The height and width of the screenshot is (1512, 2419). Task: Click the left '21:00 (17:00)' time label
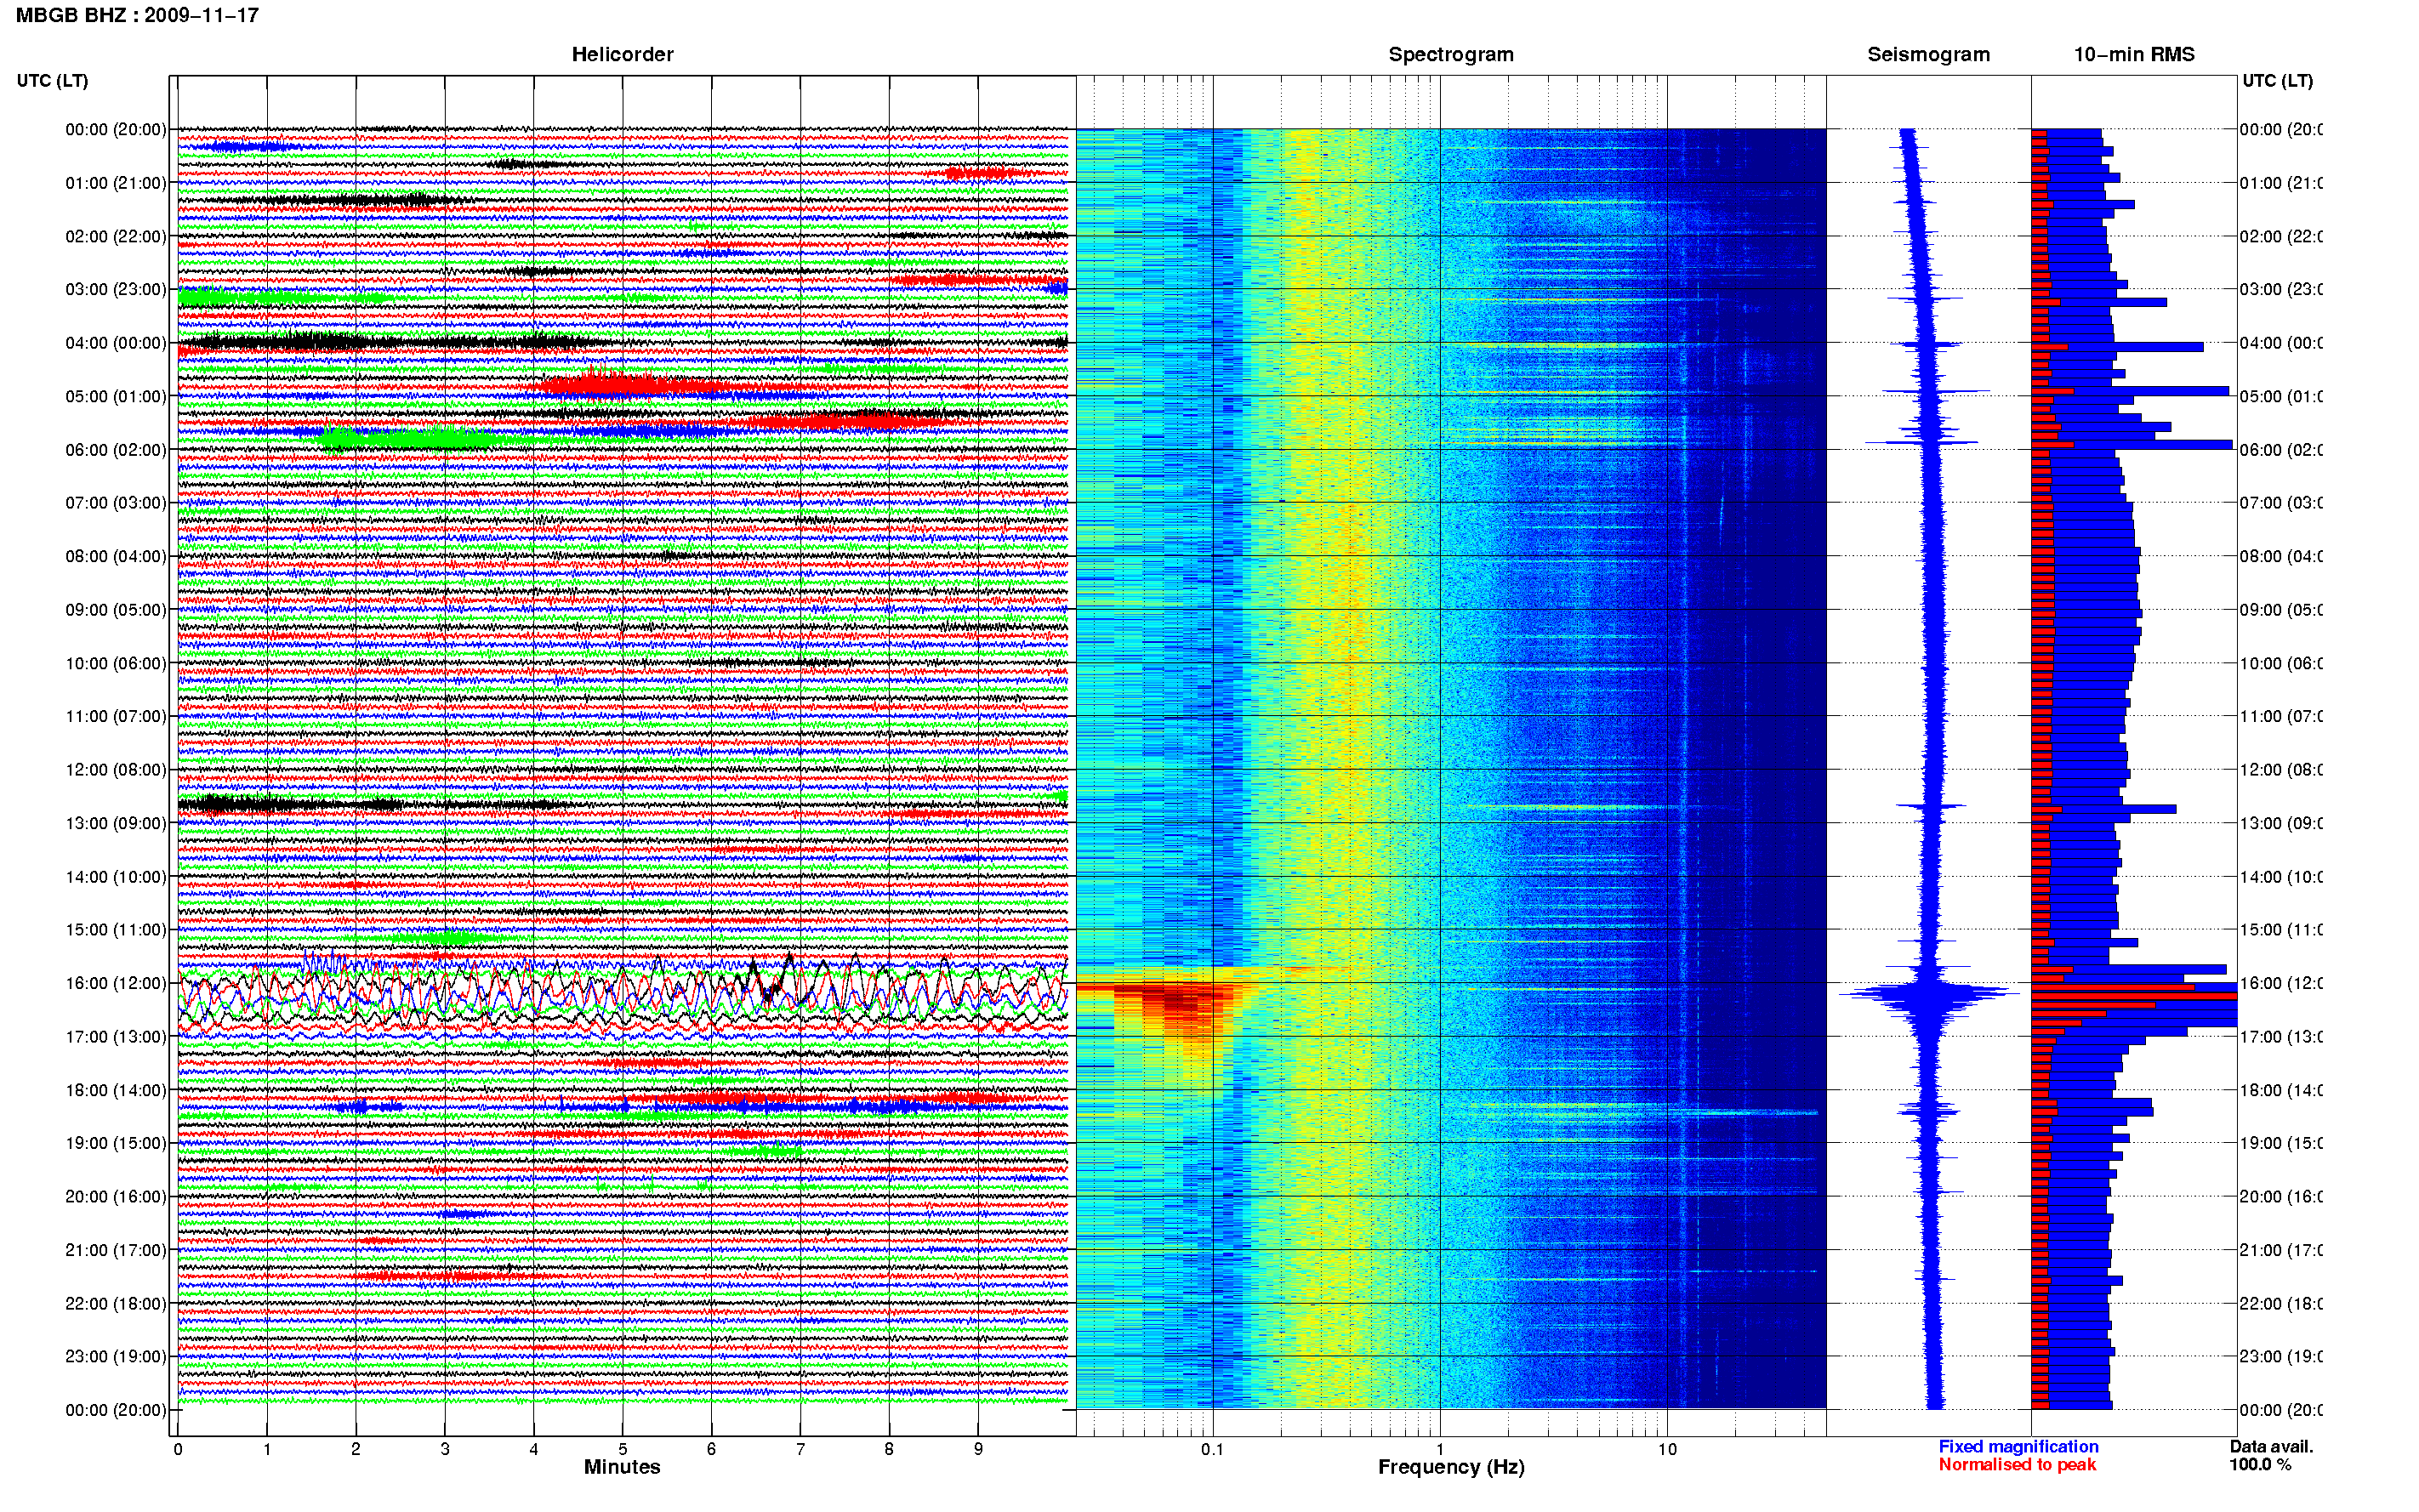click(x=116, y=1250)
